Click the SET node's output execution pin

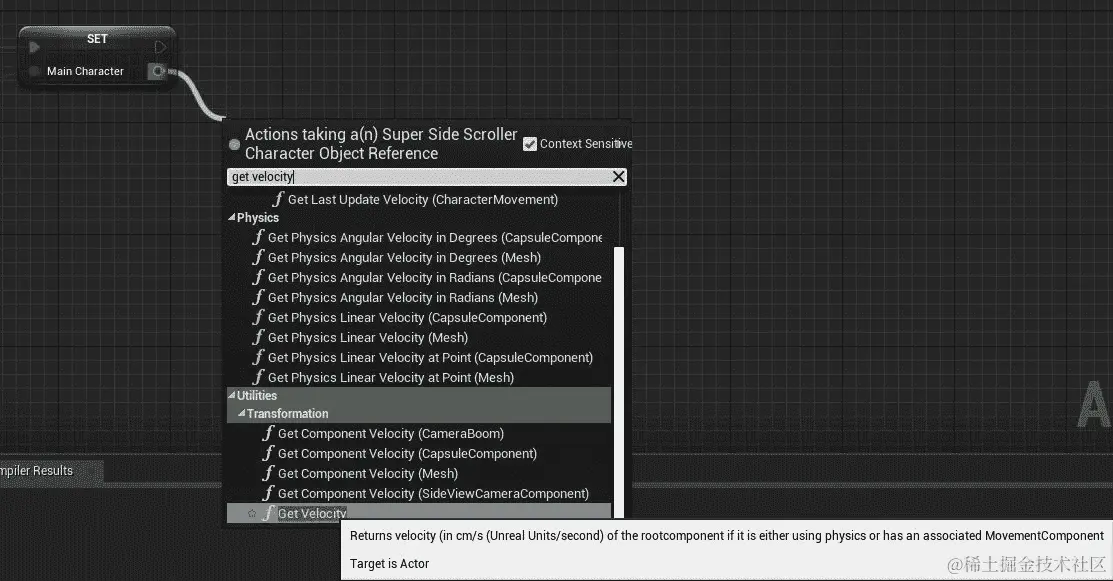[x=160, y=48]
